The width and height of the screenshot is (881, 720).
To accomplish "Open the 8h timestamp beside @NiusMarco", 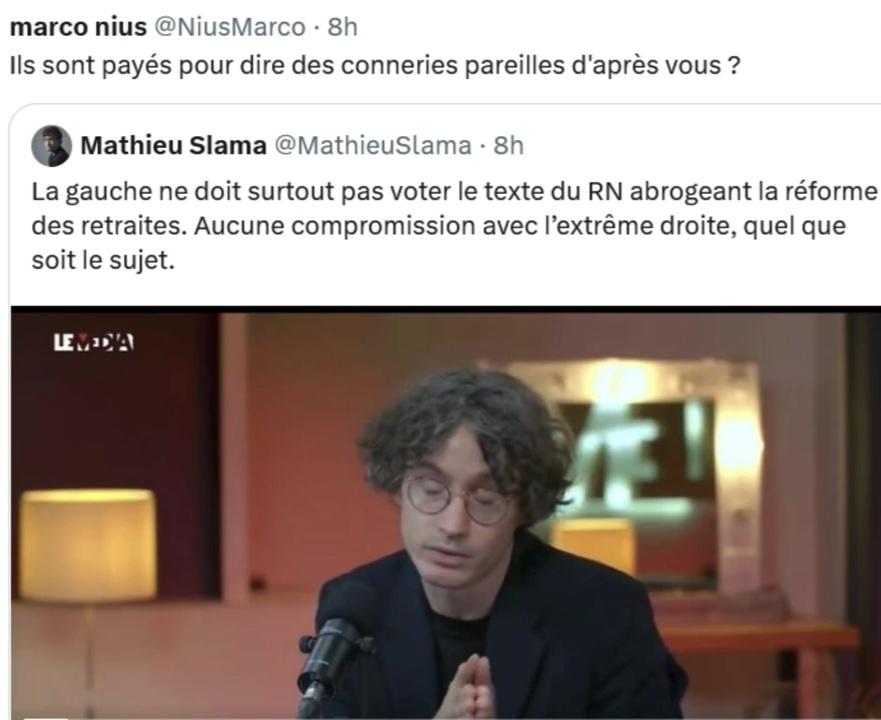I will (x=343, y=26).
